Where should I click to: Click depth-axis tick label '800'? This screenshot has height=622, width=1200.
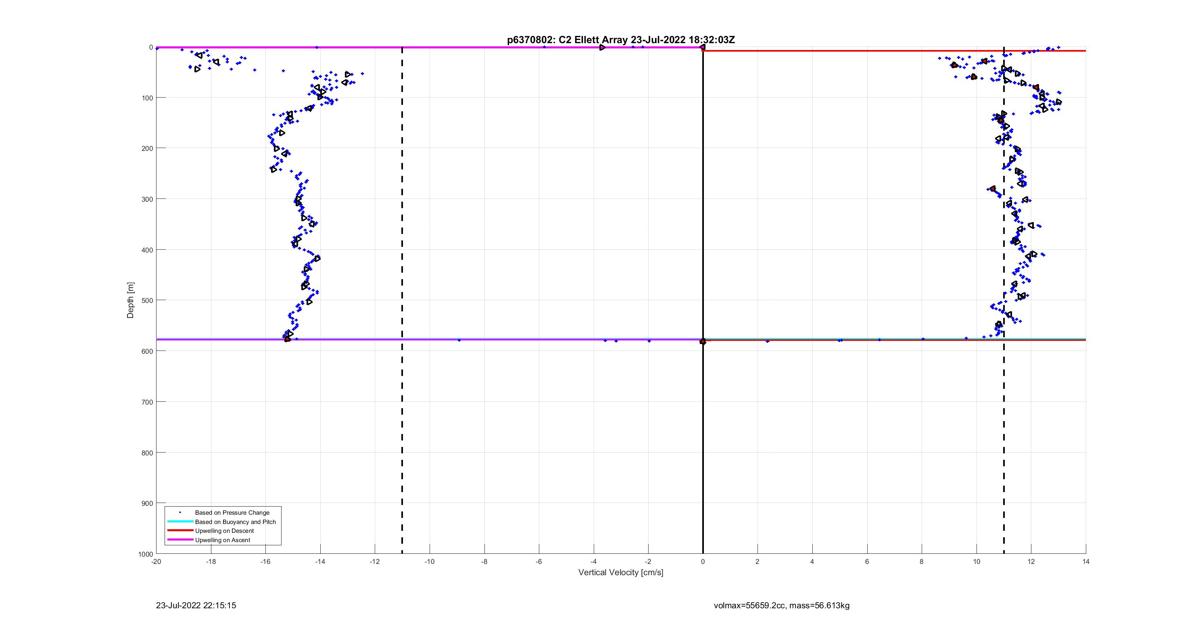tap(146, 452)
